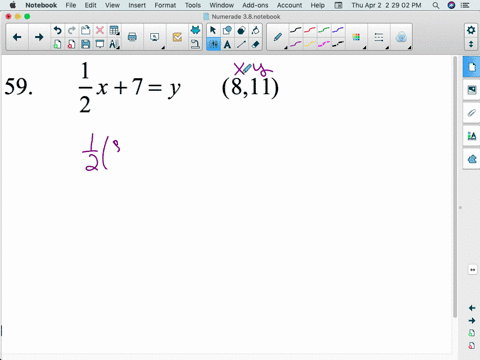
Task: Click the bottom-right next page arrow
Action: 472,321
